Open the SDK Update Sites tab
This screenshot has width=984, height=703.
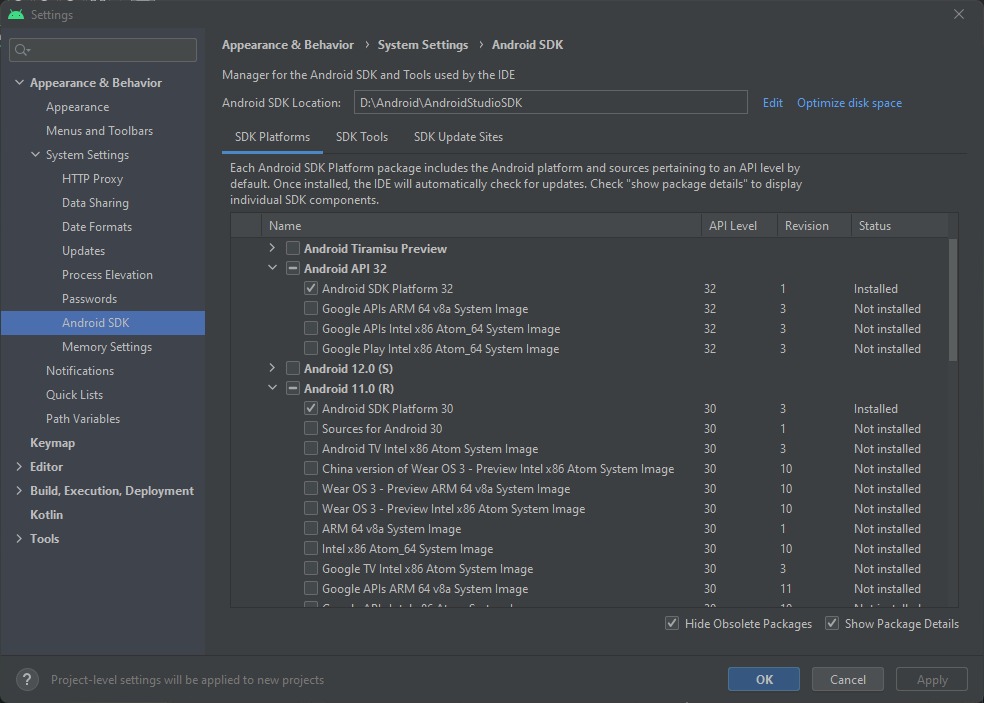point(458,137)
